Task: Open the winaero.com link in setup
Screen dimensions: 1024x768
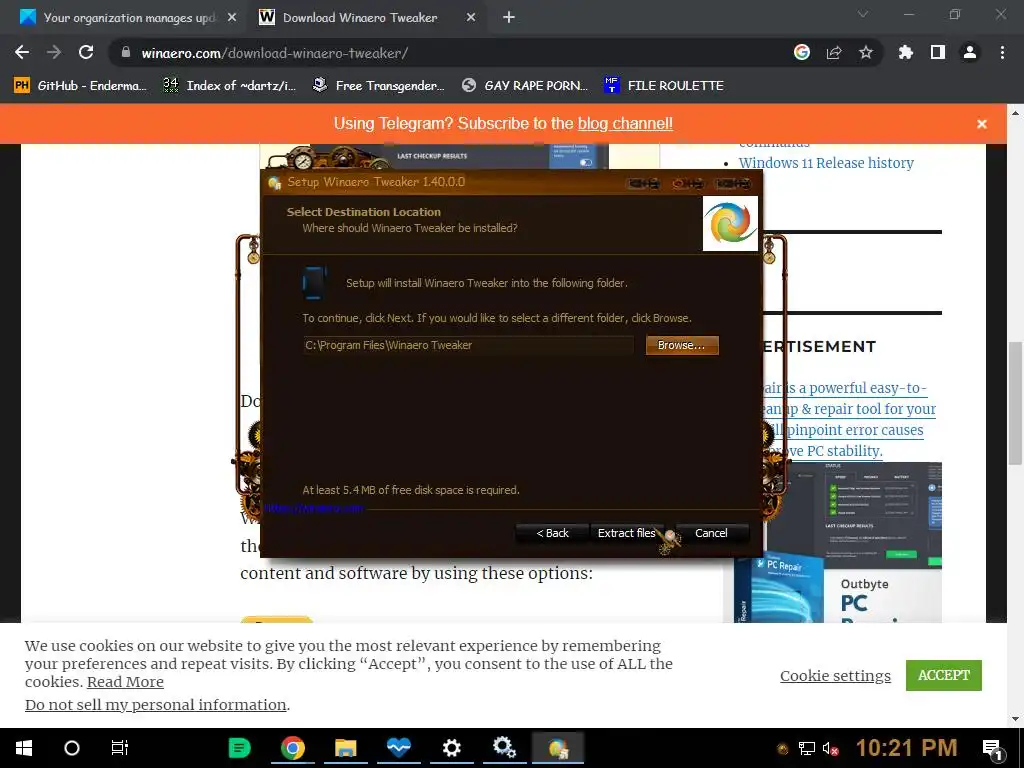Action: click(x=313, y=508)
